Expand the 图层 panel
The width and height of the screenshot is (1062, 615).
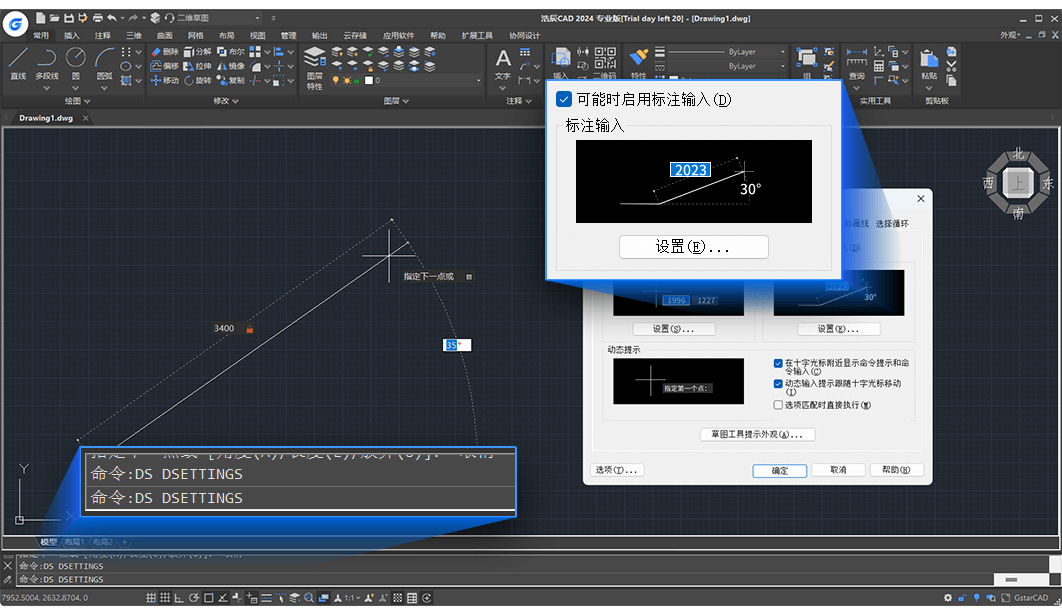pyautogui.click(x=396, y=101)
